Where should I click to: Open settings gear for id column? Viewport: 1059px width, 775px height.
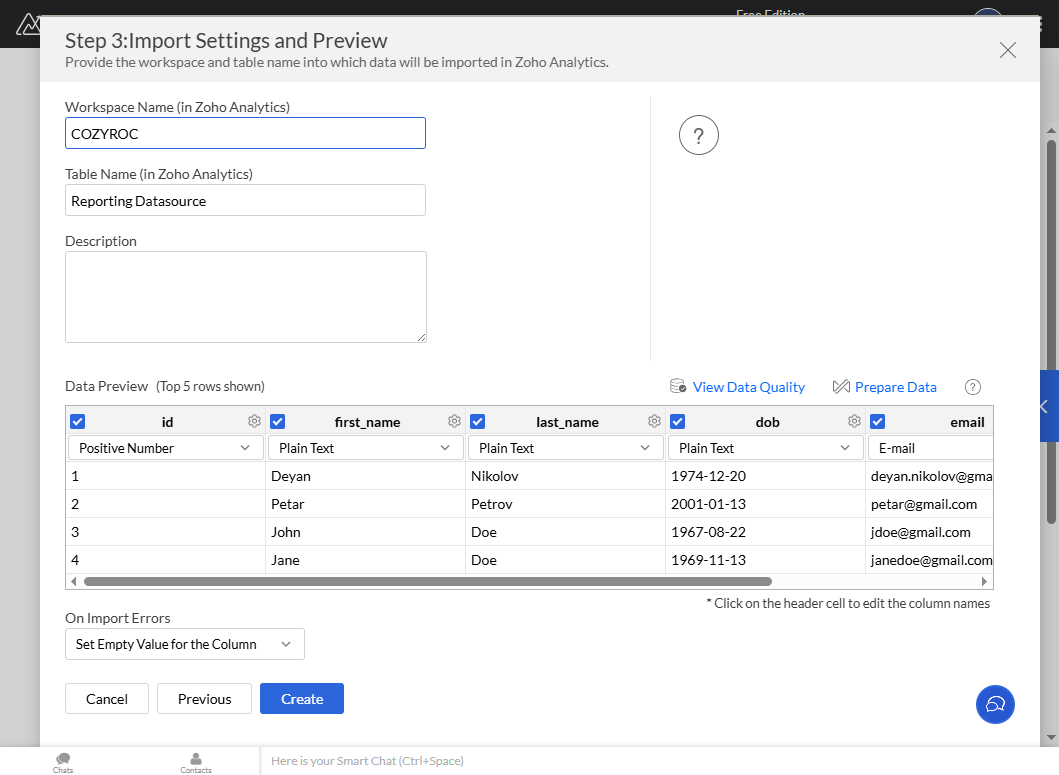tap(254, 422)
